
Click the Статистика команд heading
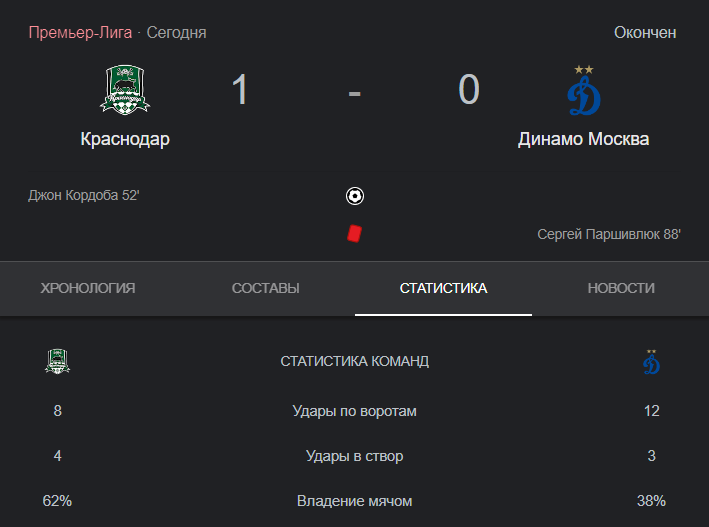[x=354, y=361]
